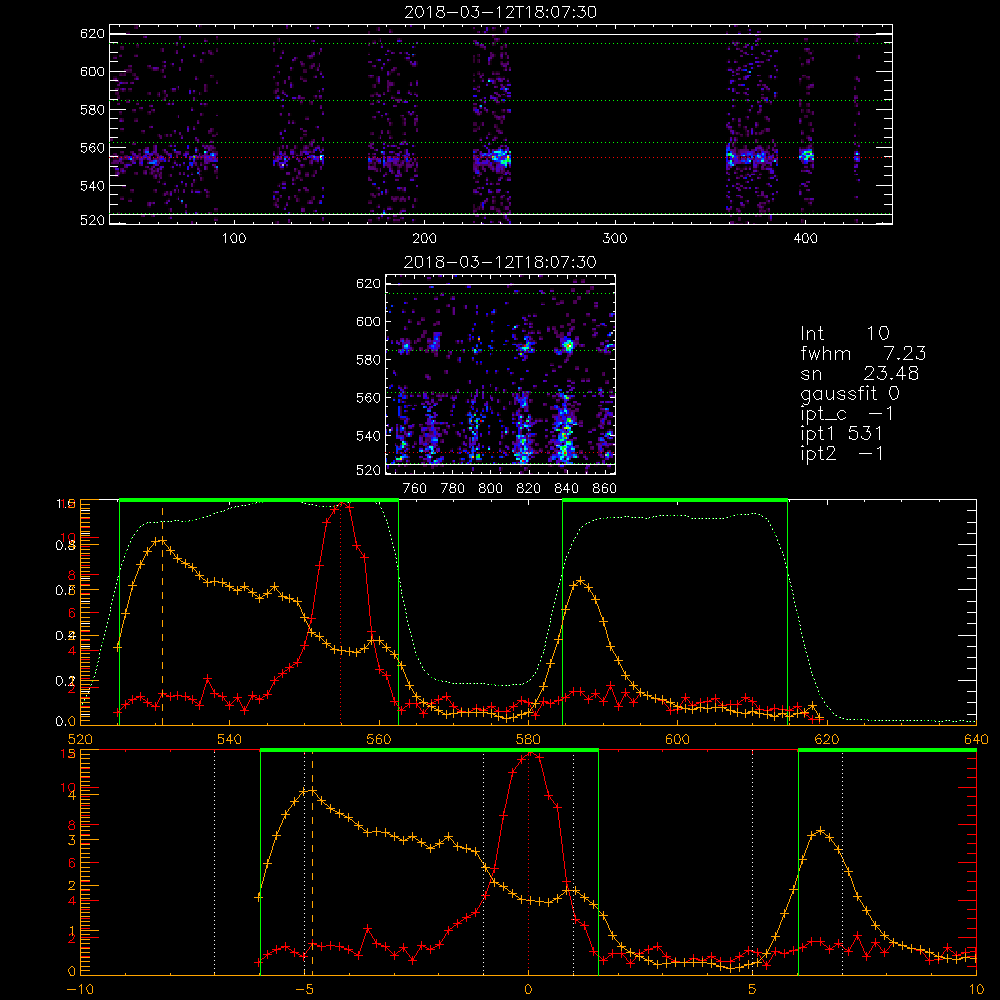Click the bright emission blob near 400 in top spectrogram

tap(807, 155)
